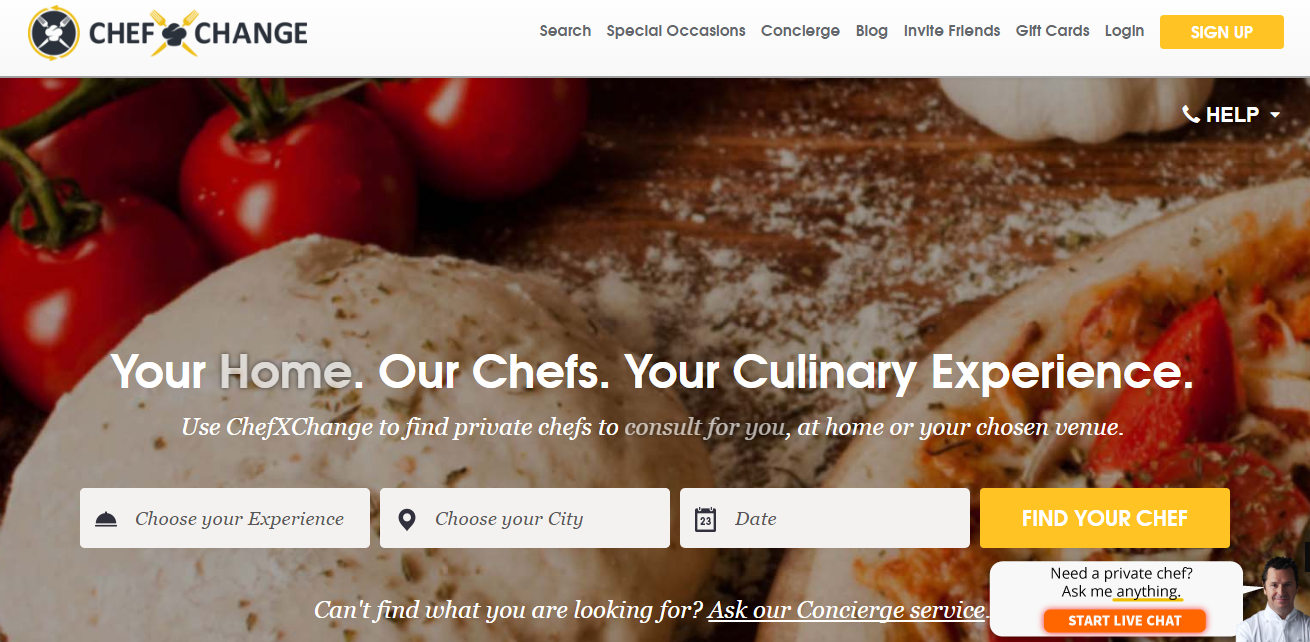1310x642 pixels.
Task: Click the FIND YOUR CHEF button
Action: click(x=1105, y=518)
